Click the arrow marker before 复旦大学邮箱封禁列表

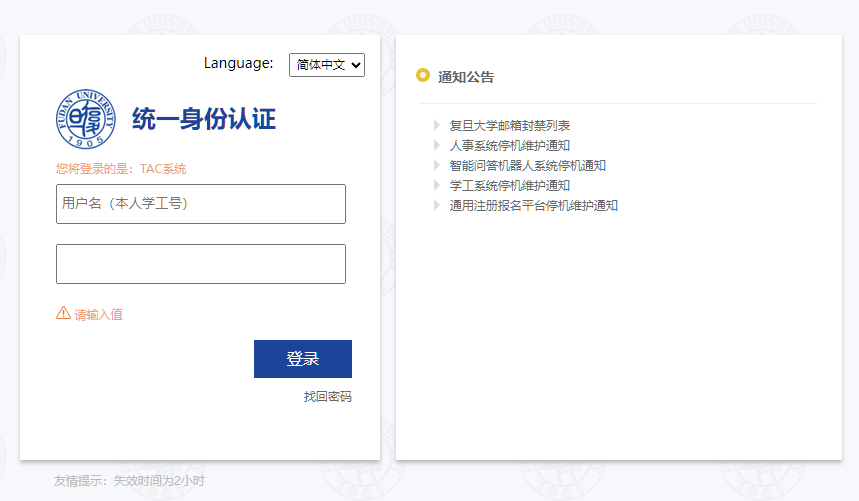click(x=437, y=125)
